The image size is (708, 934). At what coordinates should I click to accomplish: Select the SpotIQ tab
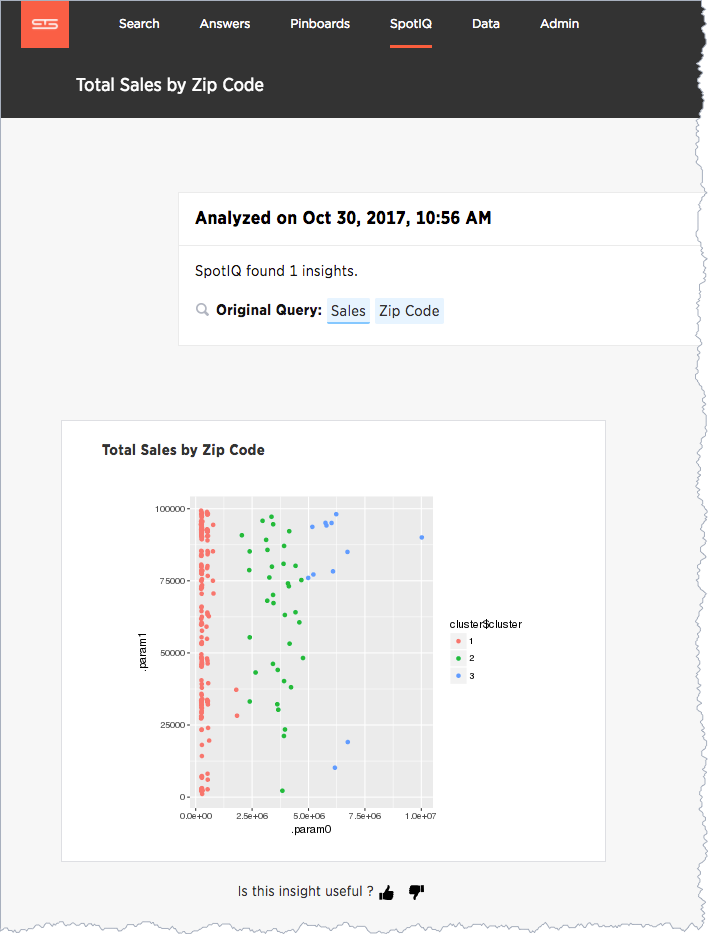[411, 24]
